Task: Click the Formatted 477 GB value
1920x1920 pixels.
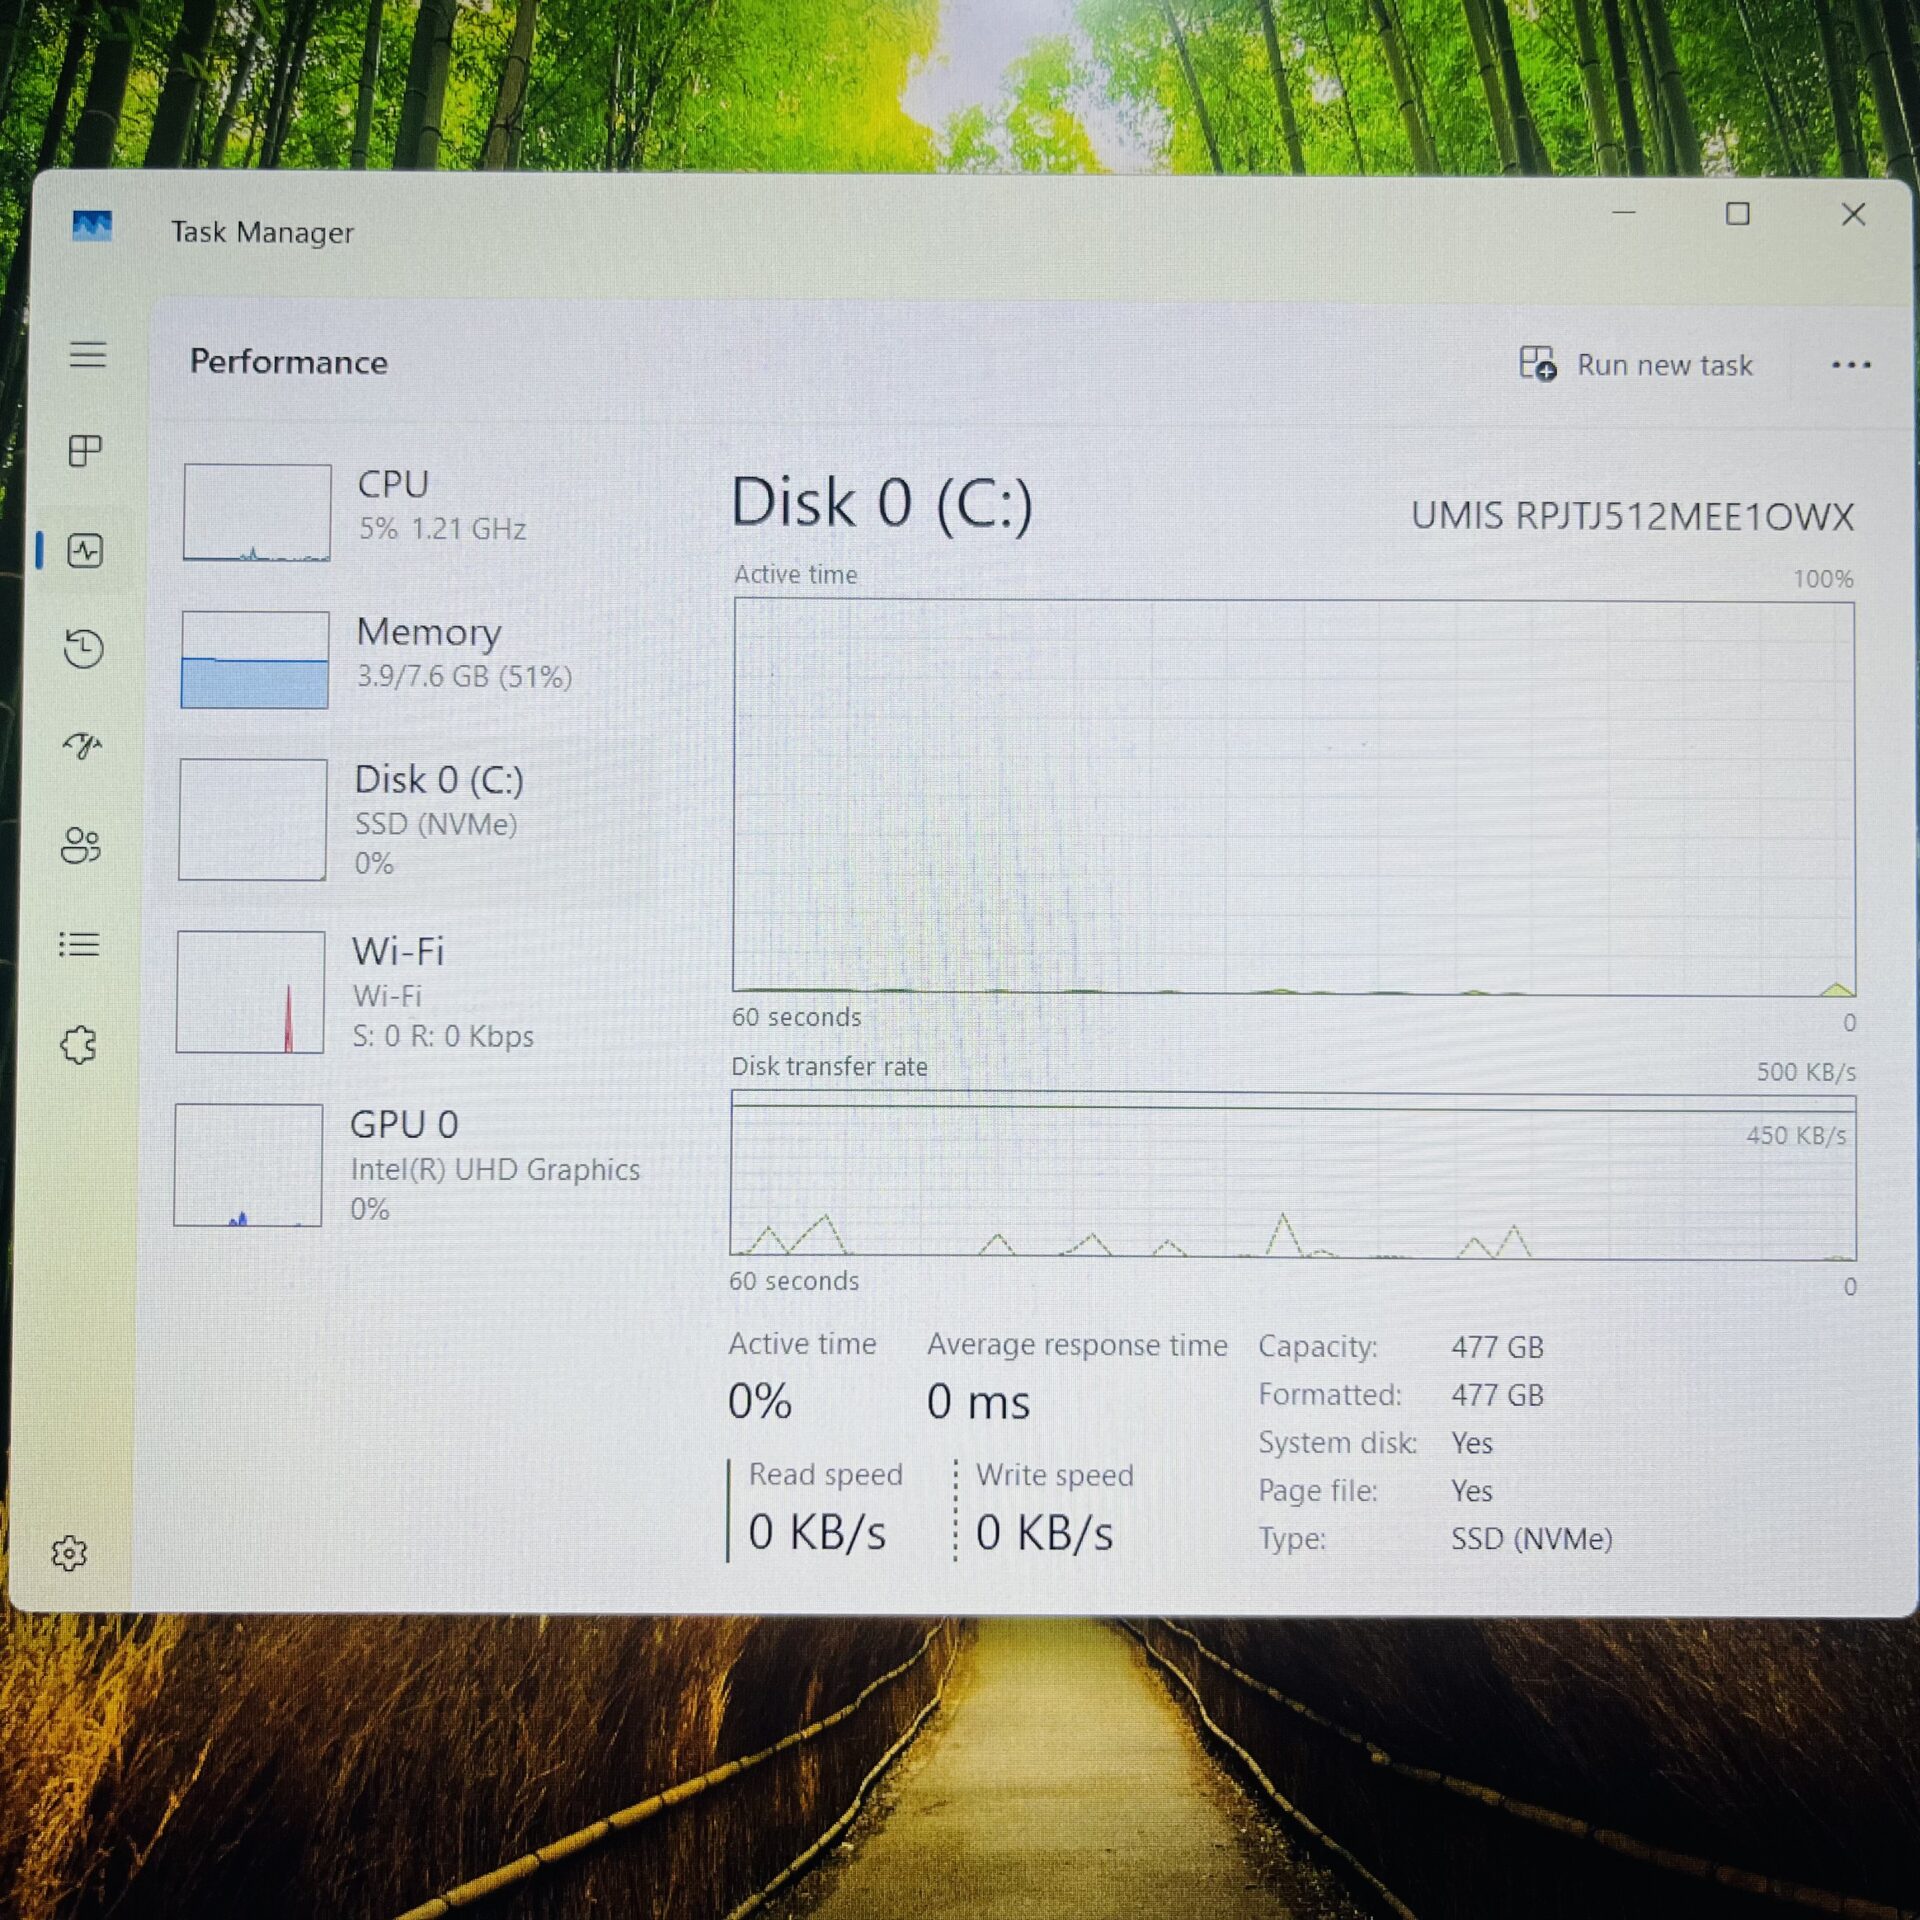Action: click(x=1497, y=1395)
